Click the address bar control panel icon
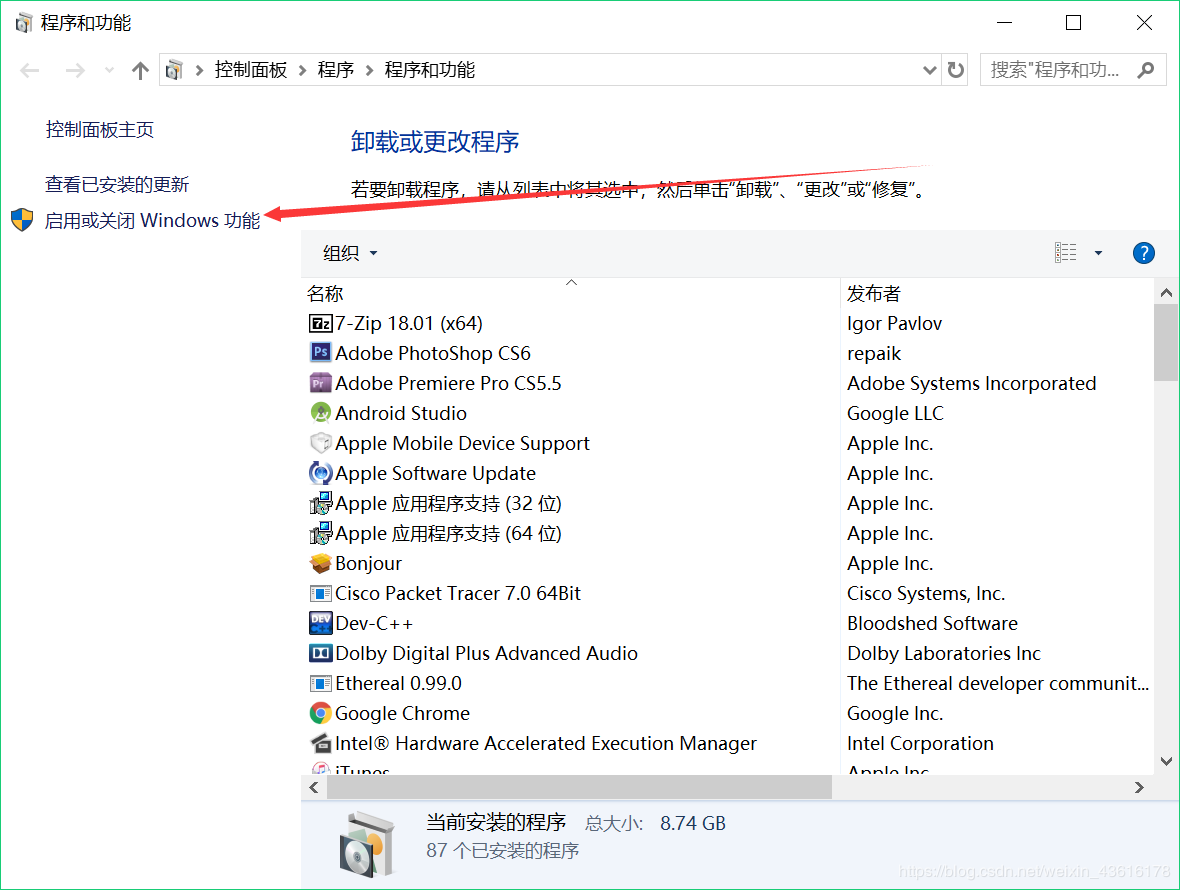 pyautogui.click(x=175, y=70)
